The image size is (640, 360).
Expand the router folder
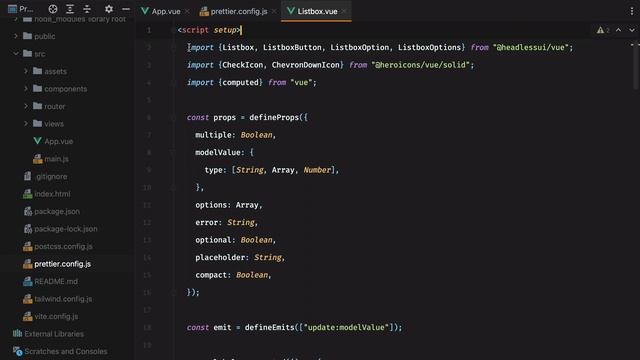(26, 106)
